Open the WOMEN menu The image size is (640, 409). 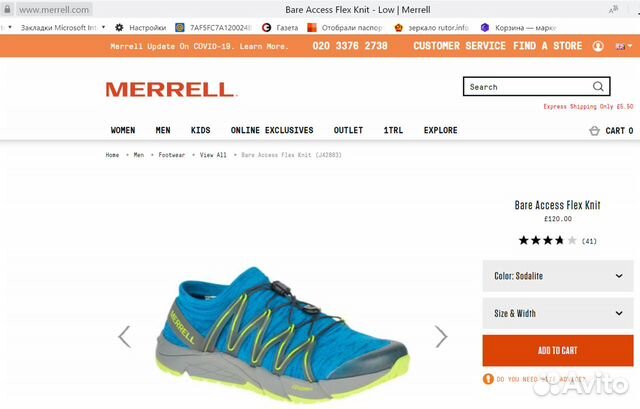[123, 130]
